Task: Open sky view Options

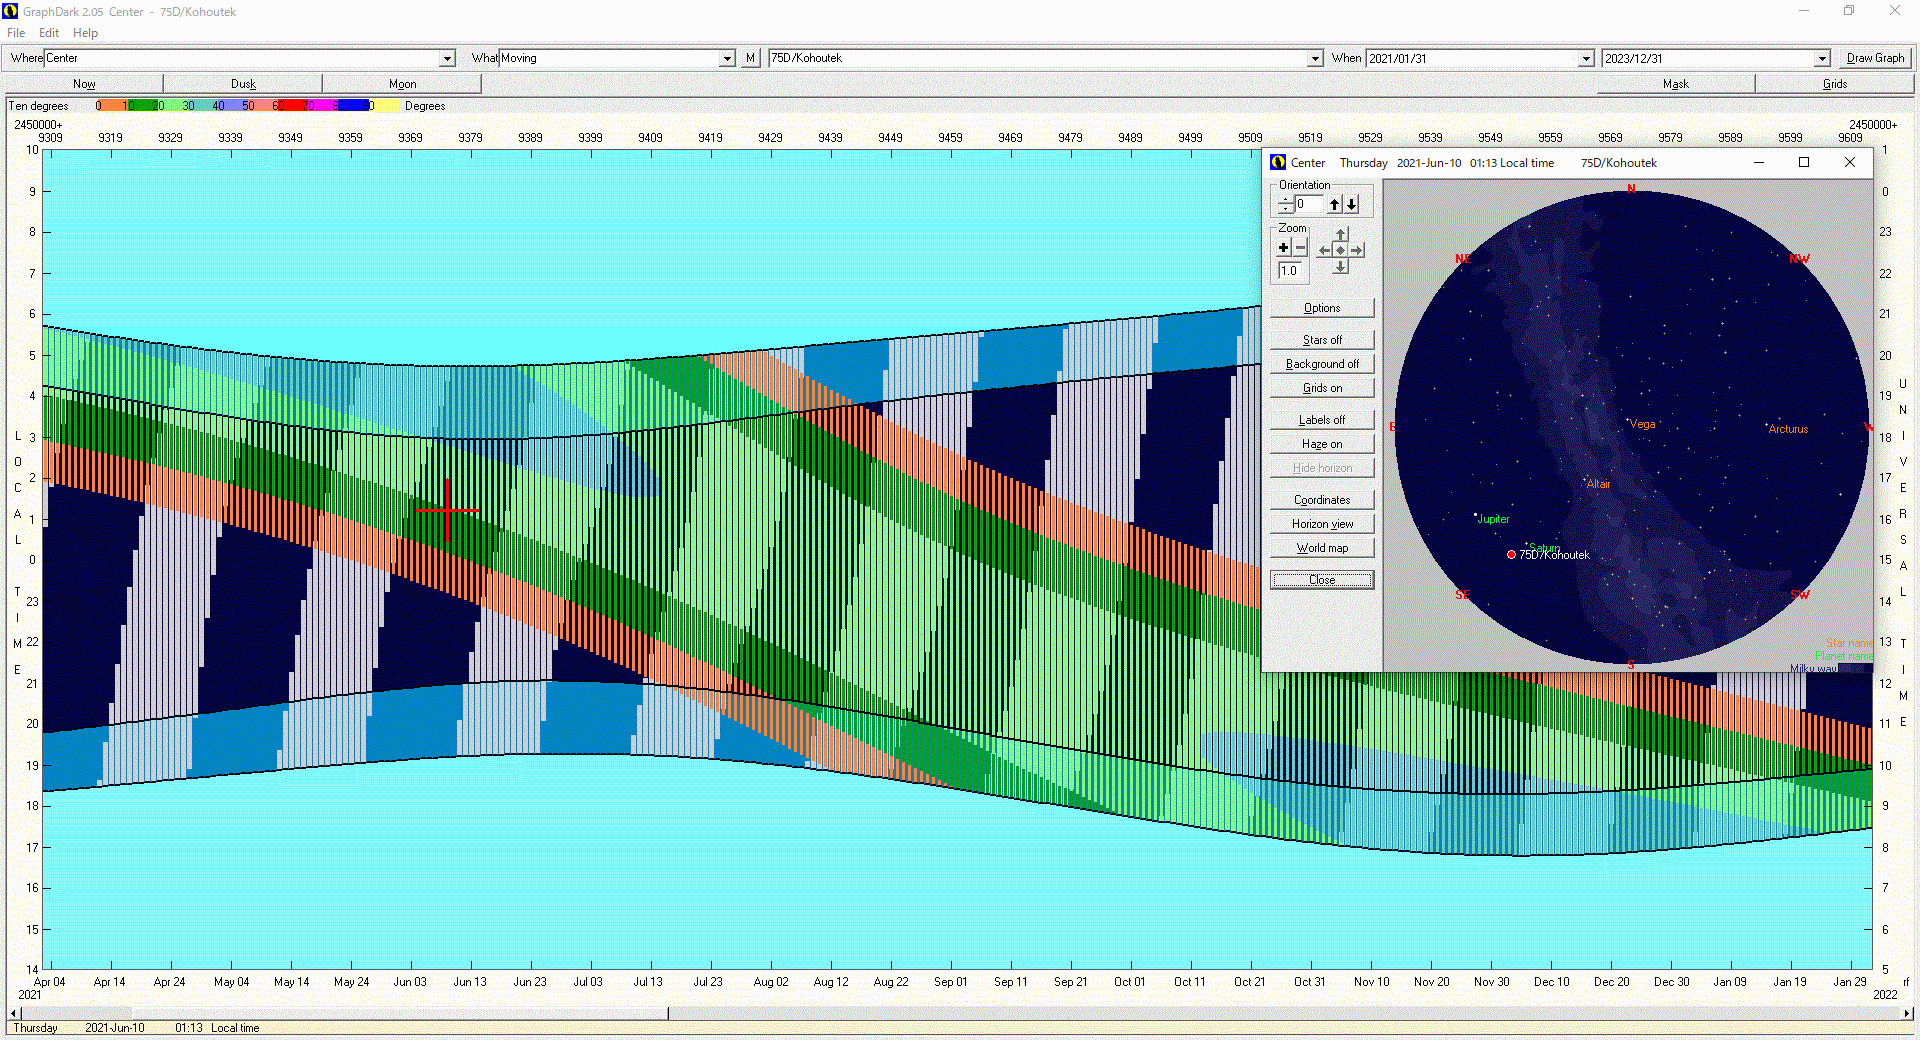Action: (x=1322, y=308)
